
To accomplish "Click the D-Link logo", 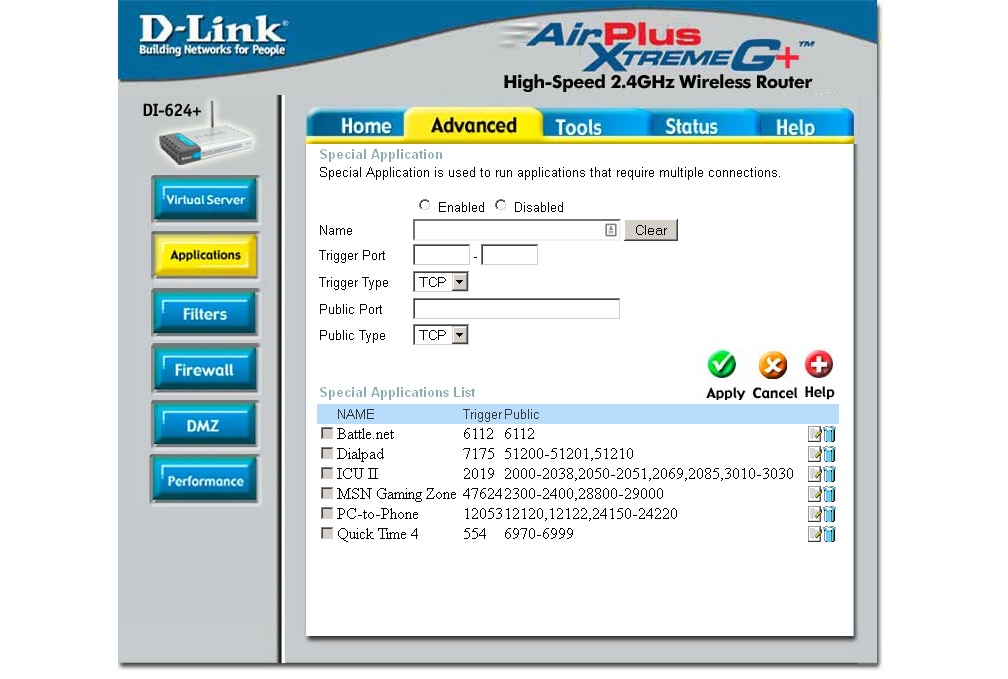I will tap(213, 35).
